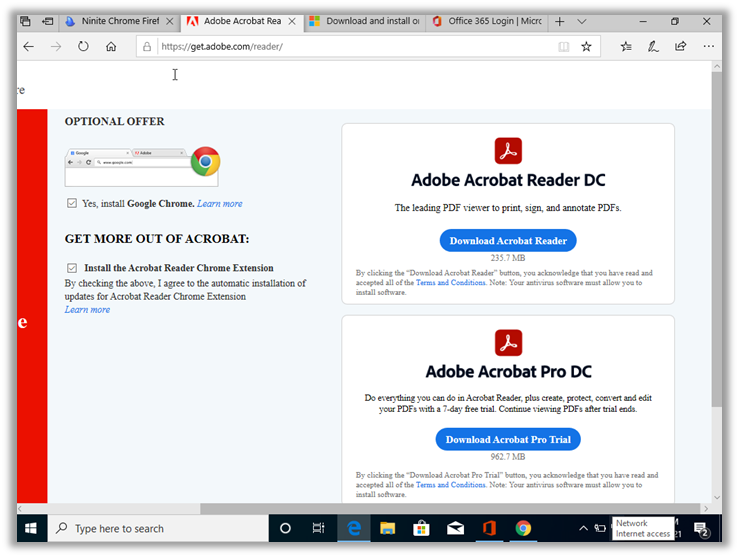
Task: Click Download Acrobat Pro Trial button
Action: [508, 440]
